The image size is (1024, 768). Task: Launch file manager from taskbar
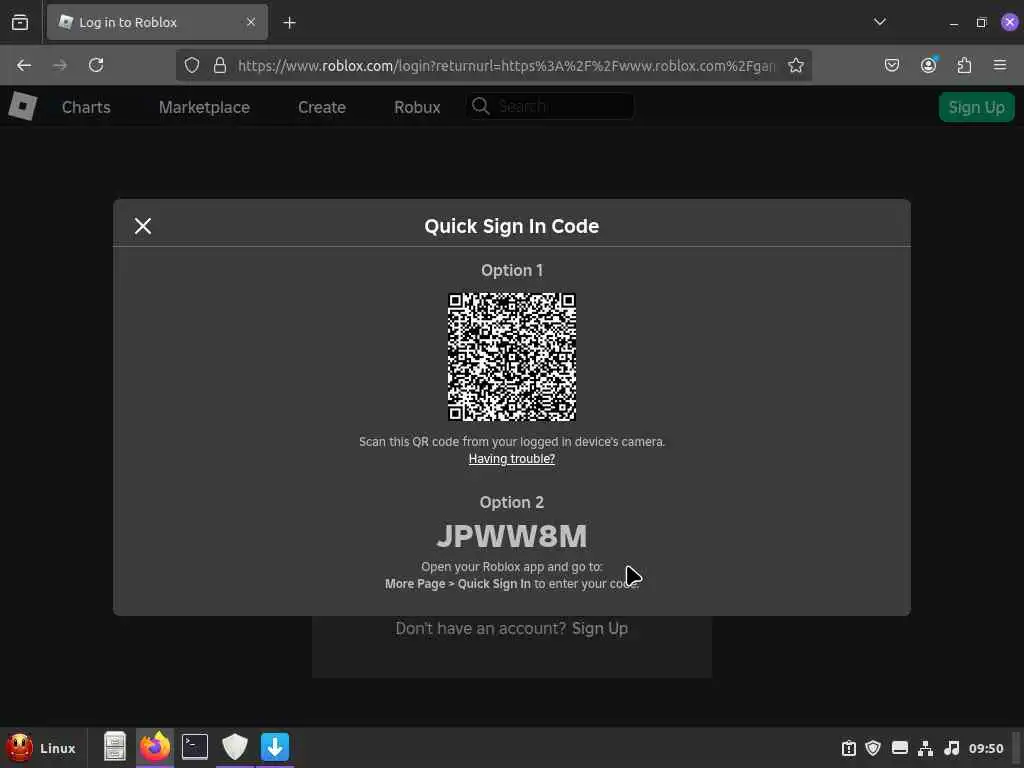pos(115,746)
